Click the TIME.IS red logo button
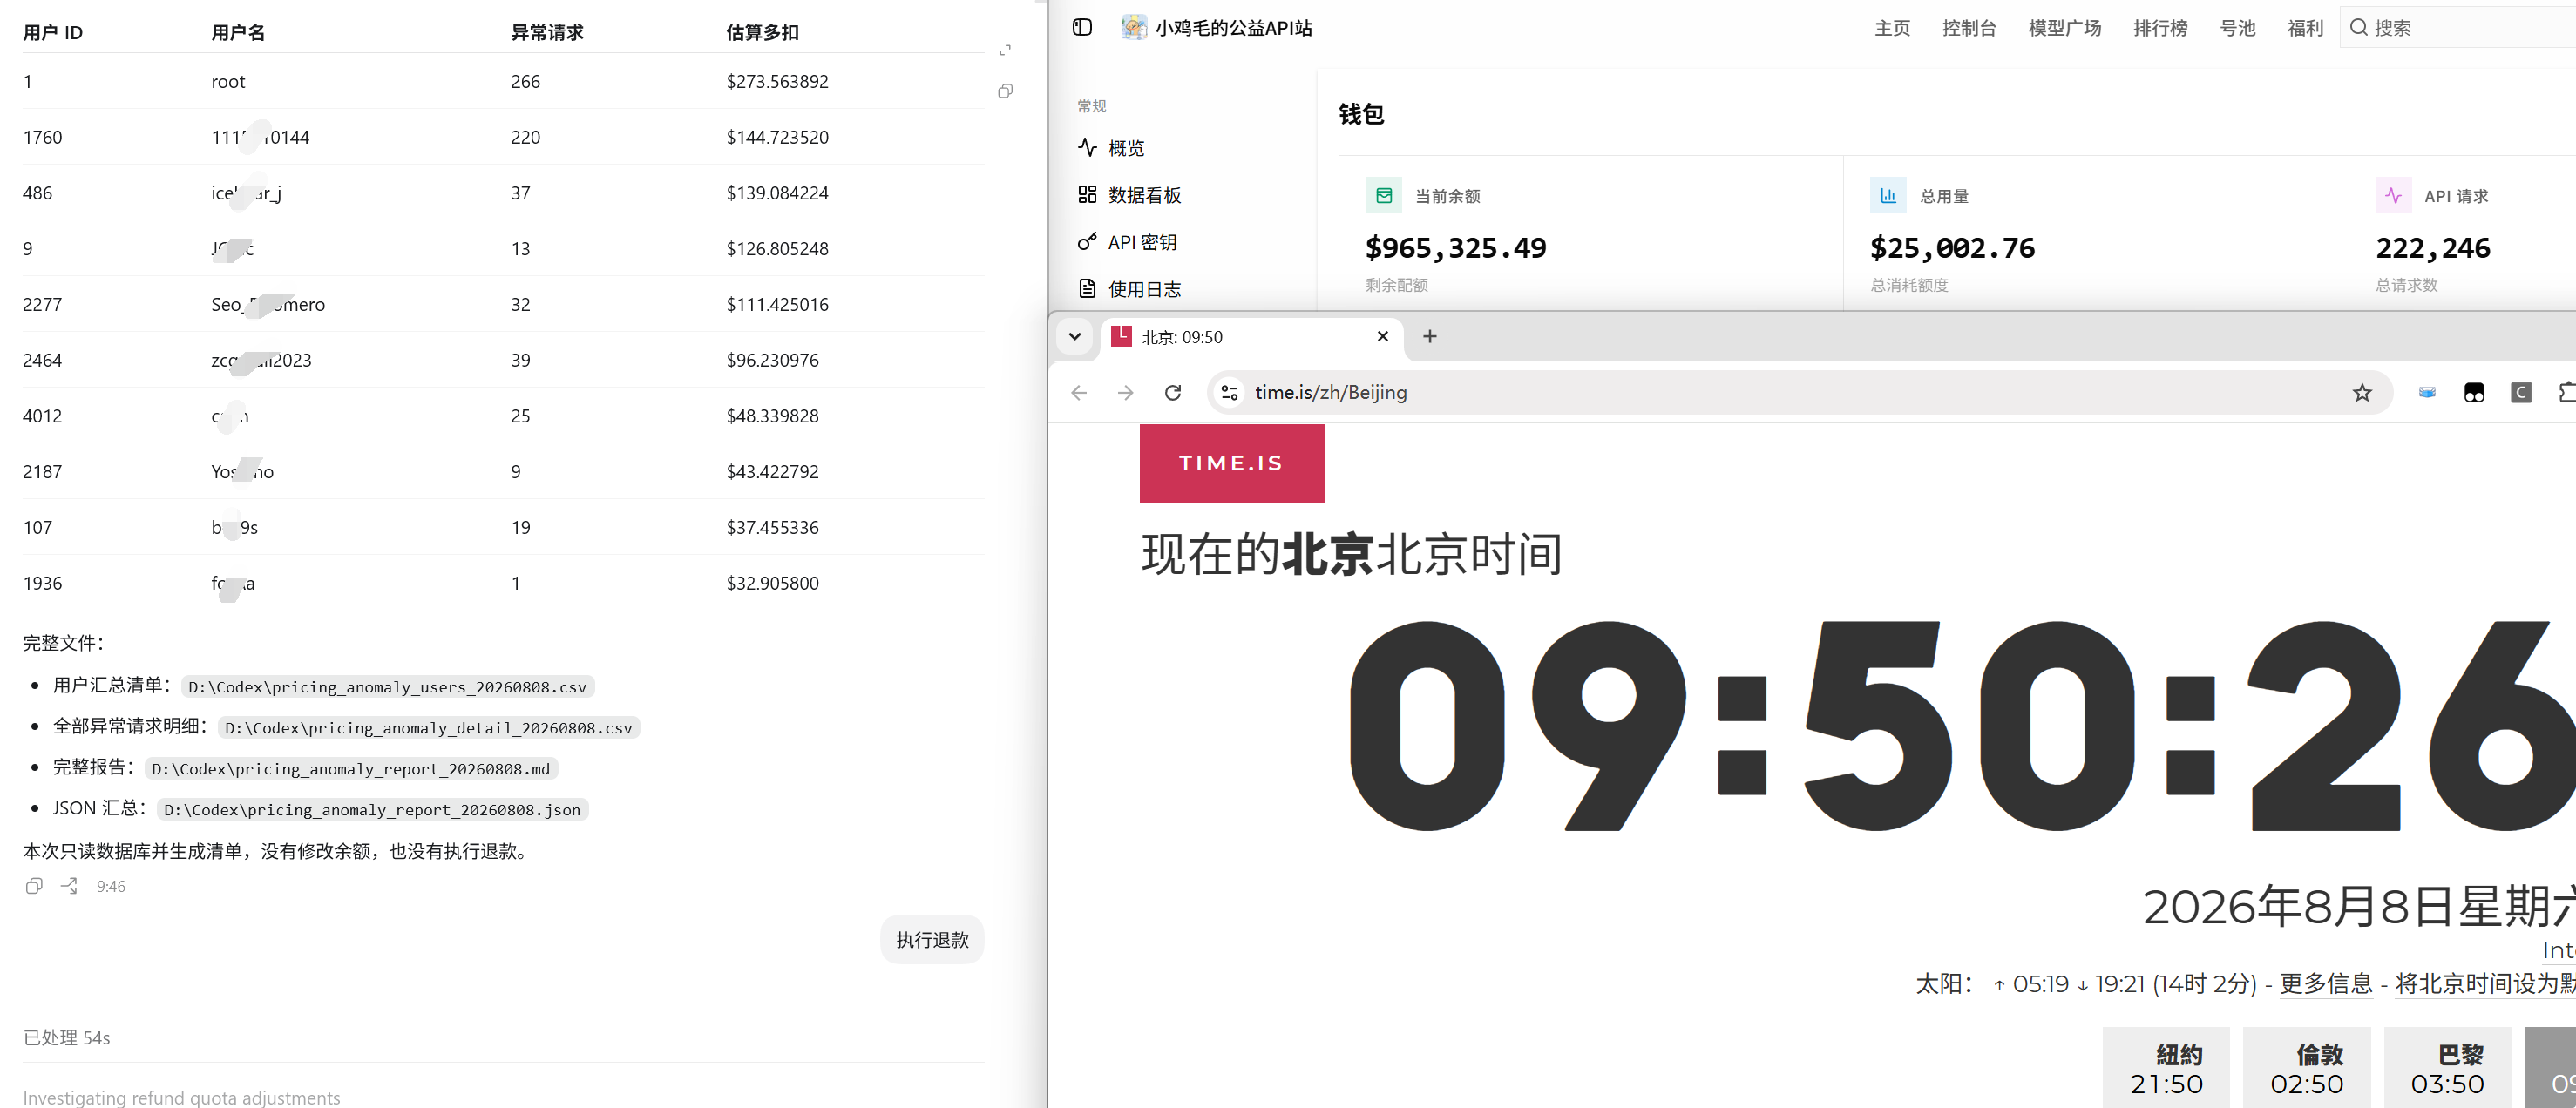The height and width of the screenshot is (1108, 2576). (x=1231, y=463)
